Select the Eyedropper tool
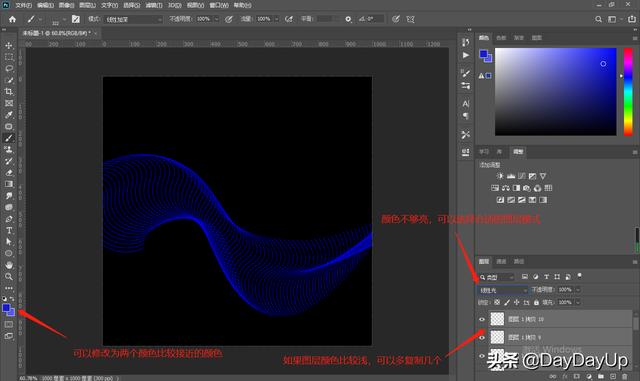640x381 pixels. point(9,115)
